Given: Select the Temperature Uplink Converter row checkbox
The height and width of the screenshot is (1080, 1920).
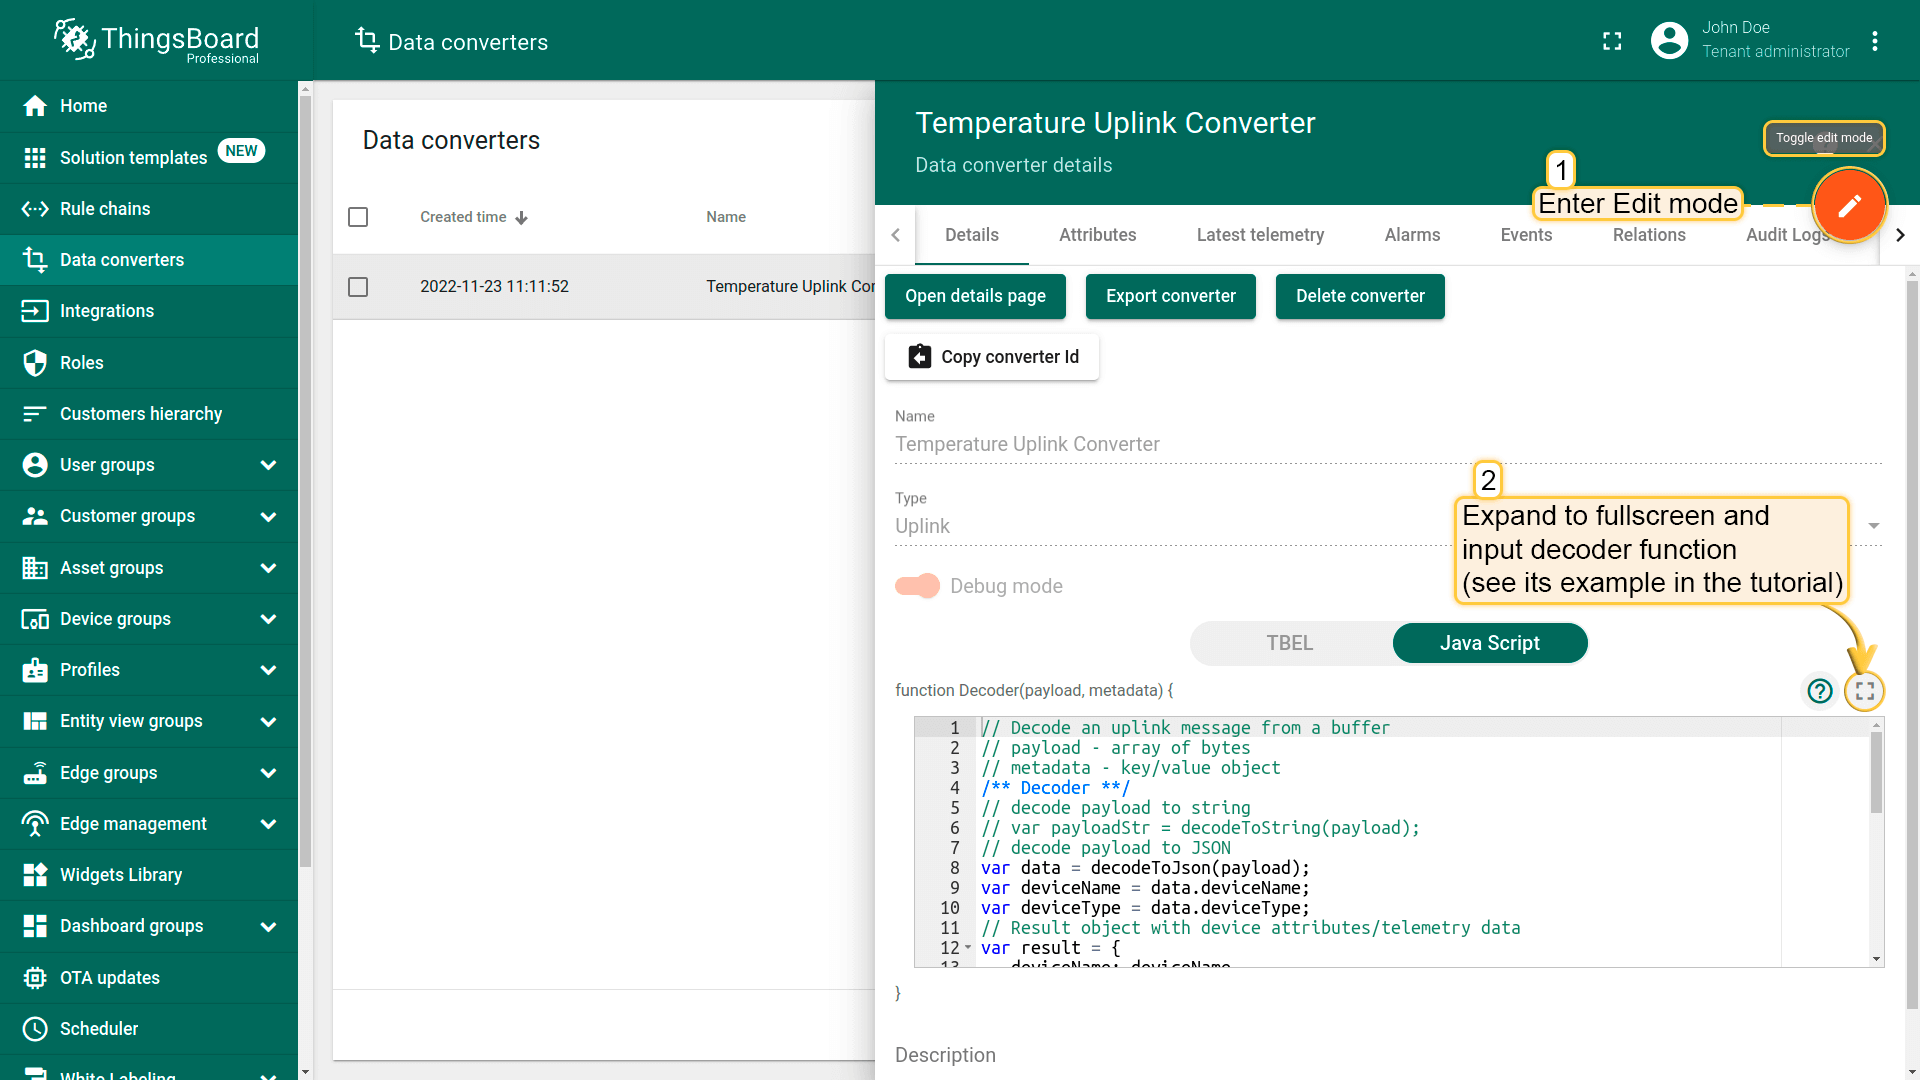Looking at the screenshot, I should pyautogui.click(x=358, y=287).
